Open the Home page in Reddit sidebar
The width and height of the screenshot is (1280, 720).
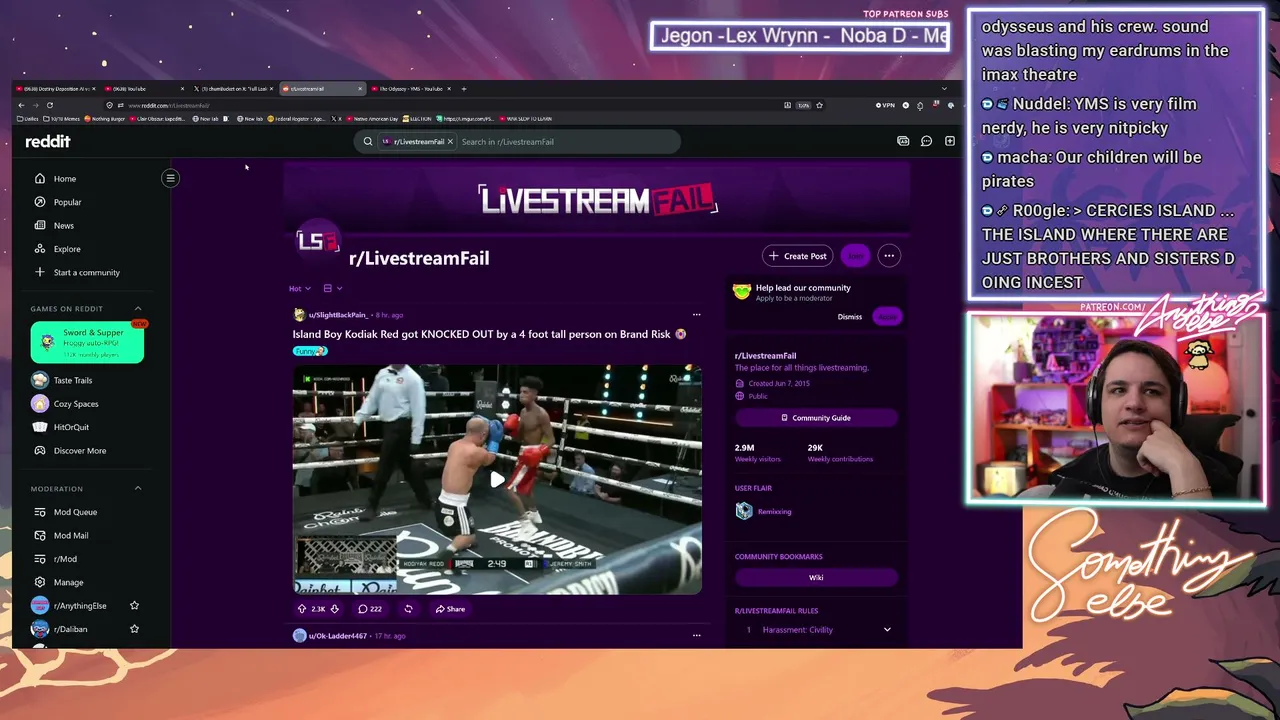[65, 179]
